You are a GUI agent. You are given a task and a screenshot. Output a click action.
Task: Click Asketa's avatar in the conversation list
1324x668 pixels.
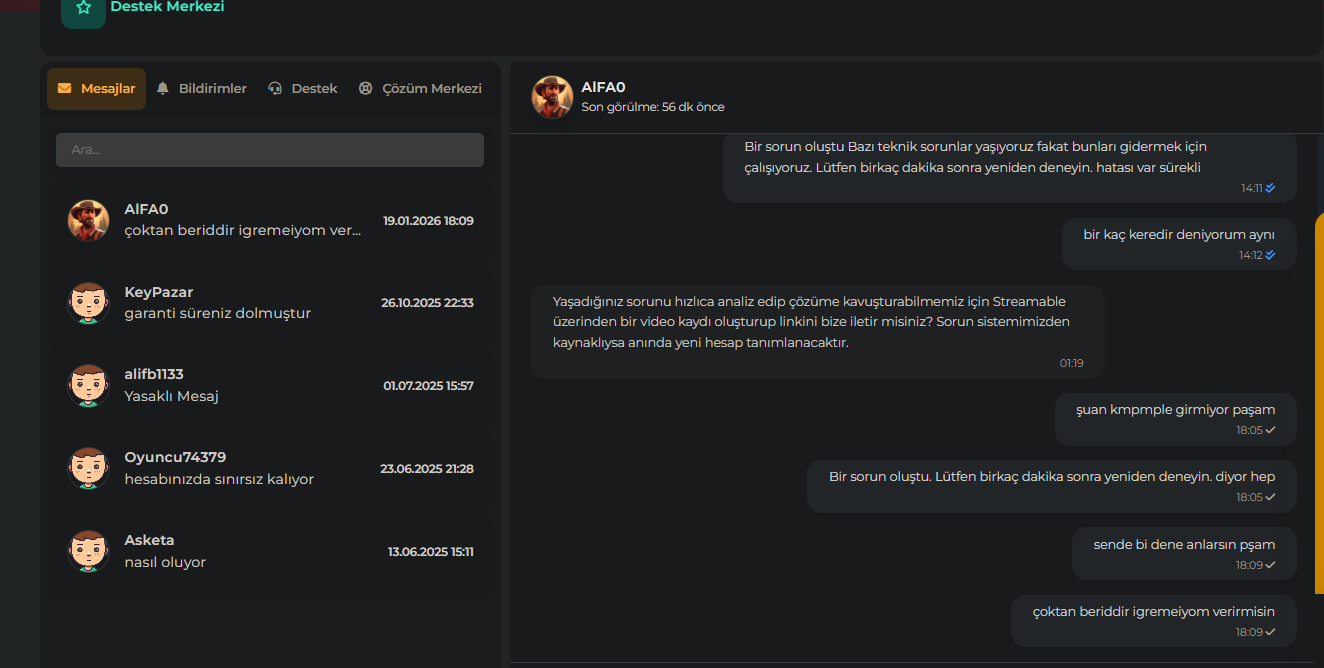click(88, 552)
